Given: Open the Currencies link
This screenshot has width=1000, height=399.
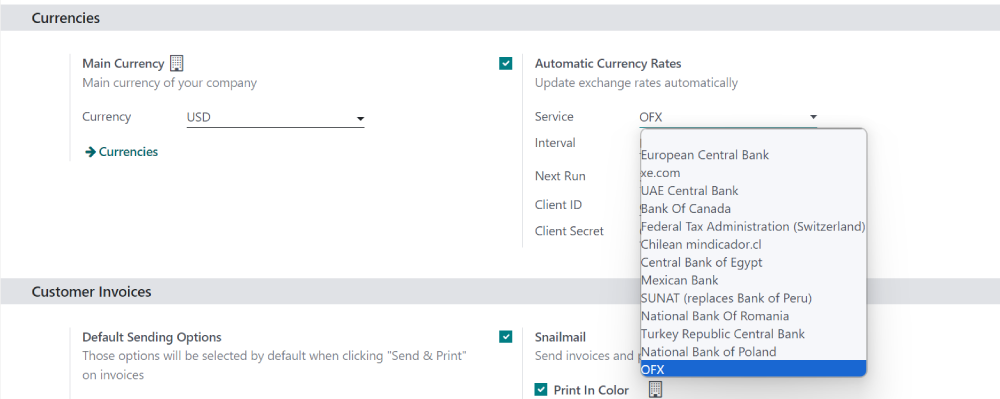Looking at the screenshot, I should pyautogui.click(x=128, y=152).
